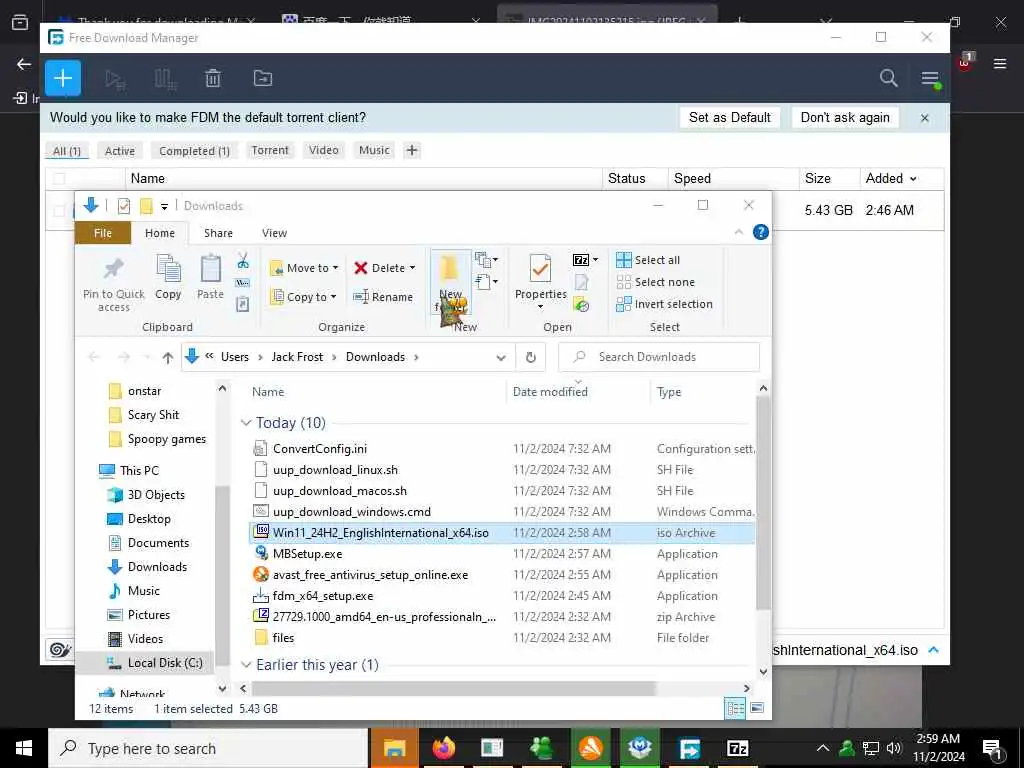1024x768 pixels.
Task: Switch to the View ribbon tab
Action: tap(274, 233)
